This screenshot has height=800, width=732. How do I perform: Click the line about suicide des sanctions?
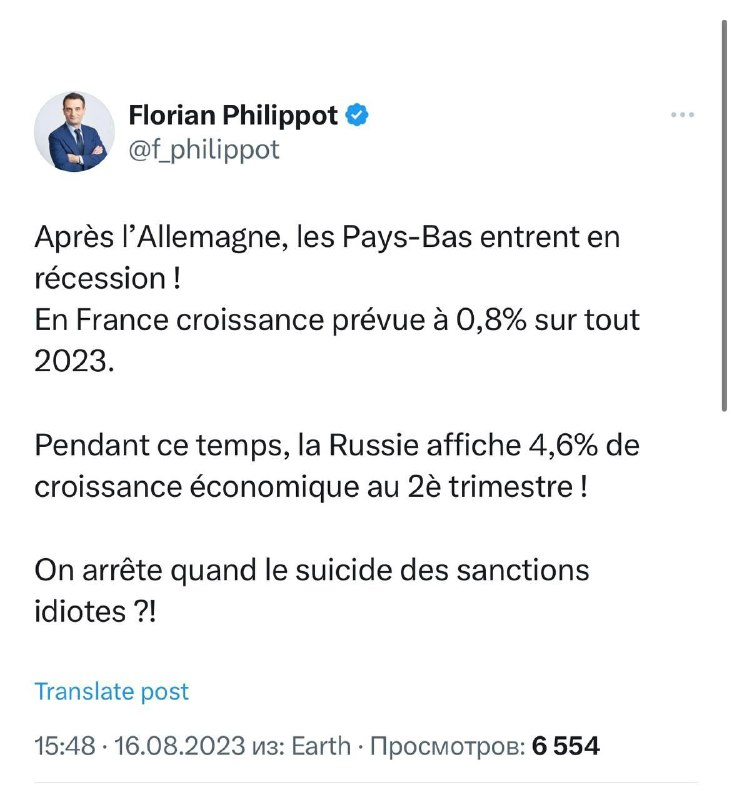tap(312, 570)
